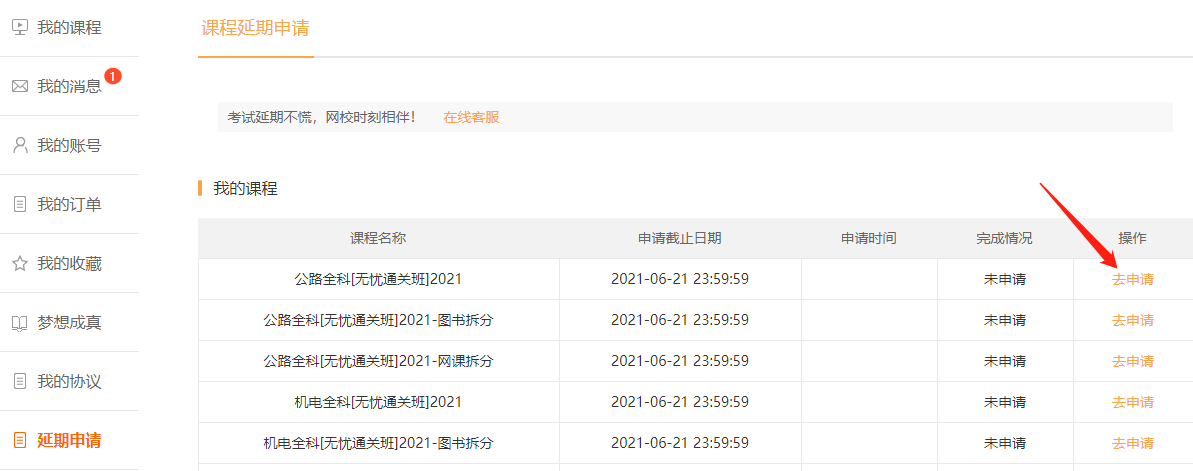Open the 我的消息 sidebar menu item
The image size is (1193, 471).
(x=69, y=86)
